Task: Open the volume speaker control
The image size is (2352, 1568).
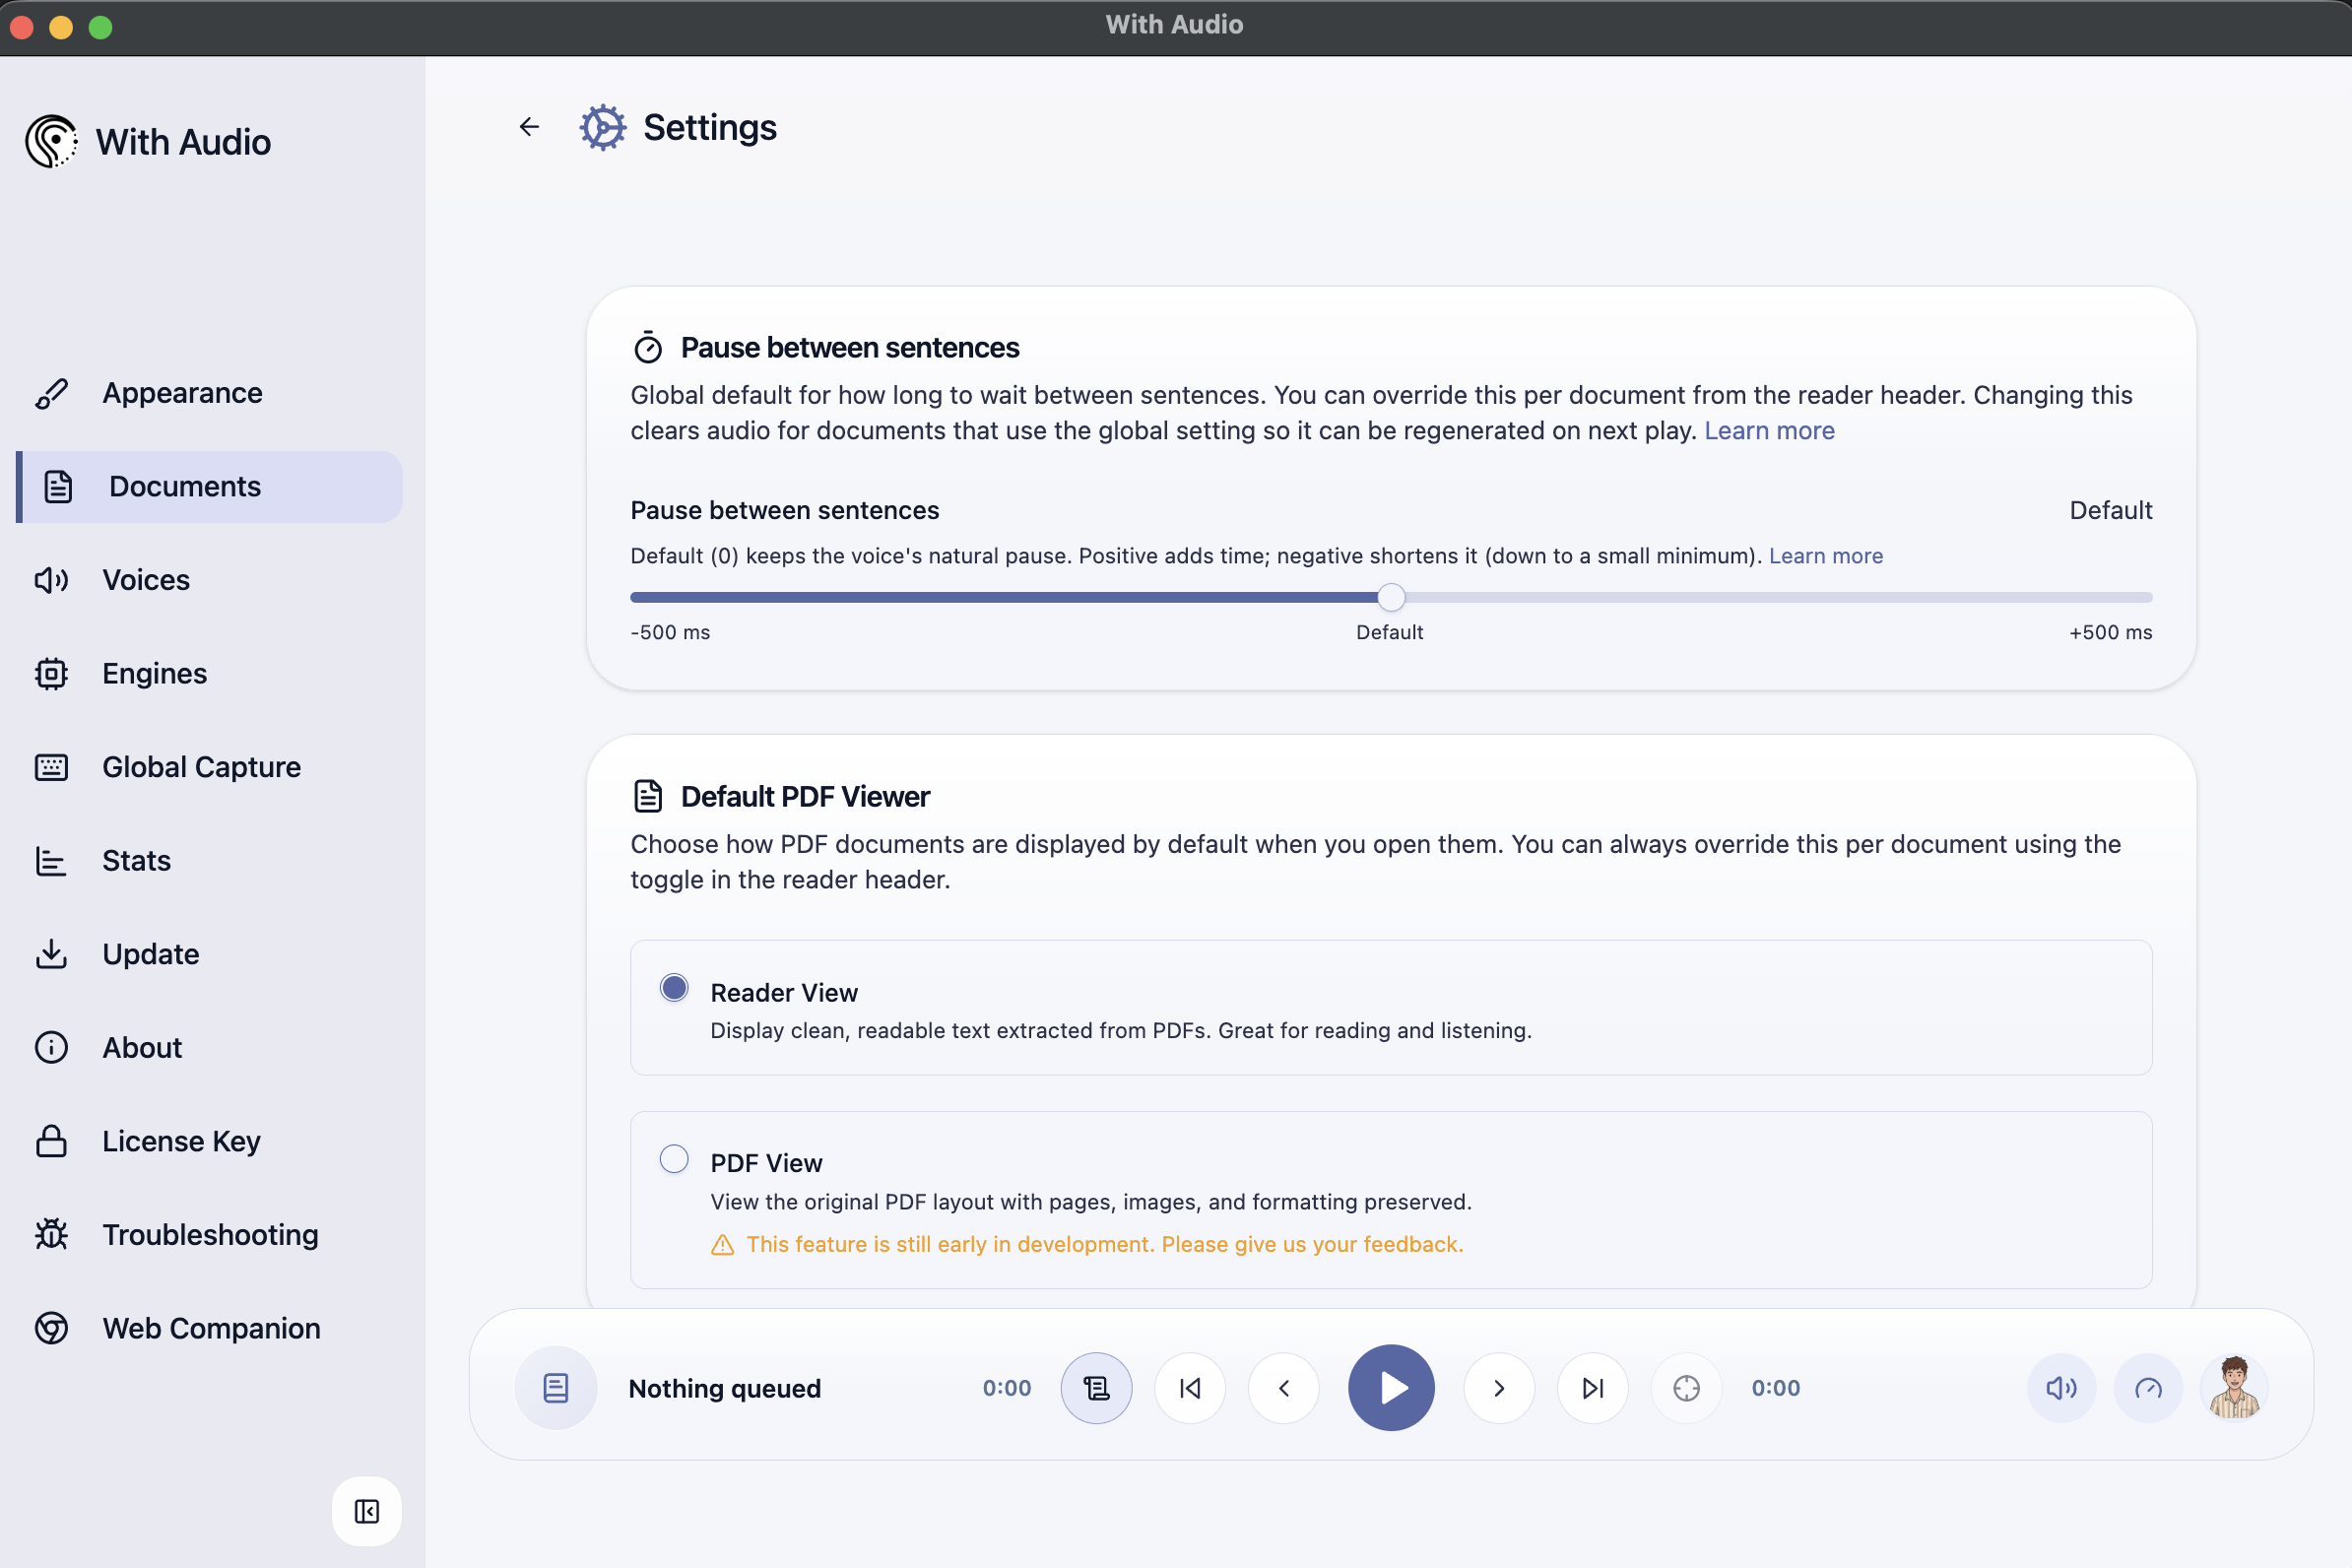Action: coord(2062,1388)
